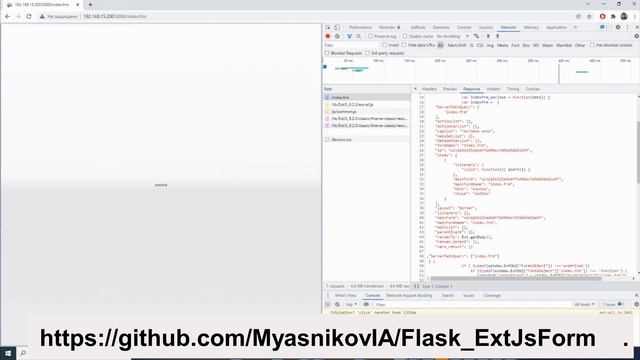Create live expression with eye icon
This screenshot has height=360, width=640.
tap(366, 304)
